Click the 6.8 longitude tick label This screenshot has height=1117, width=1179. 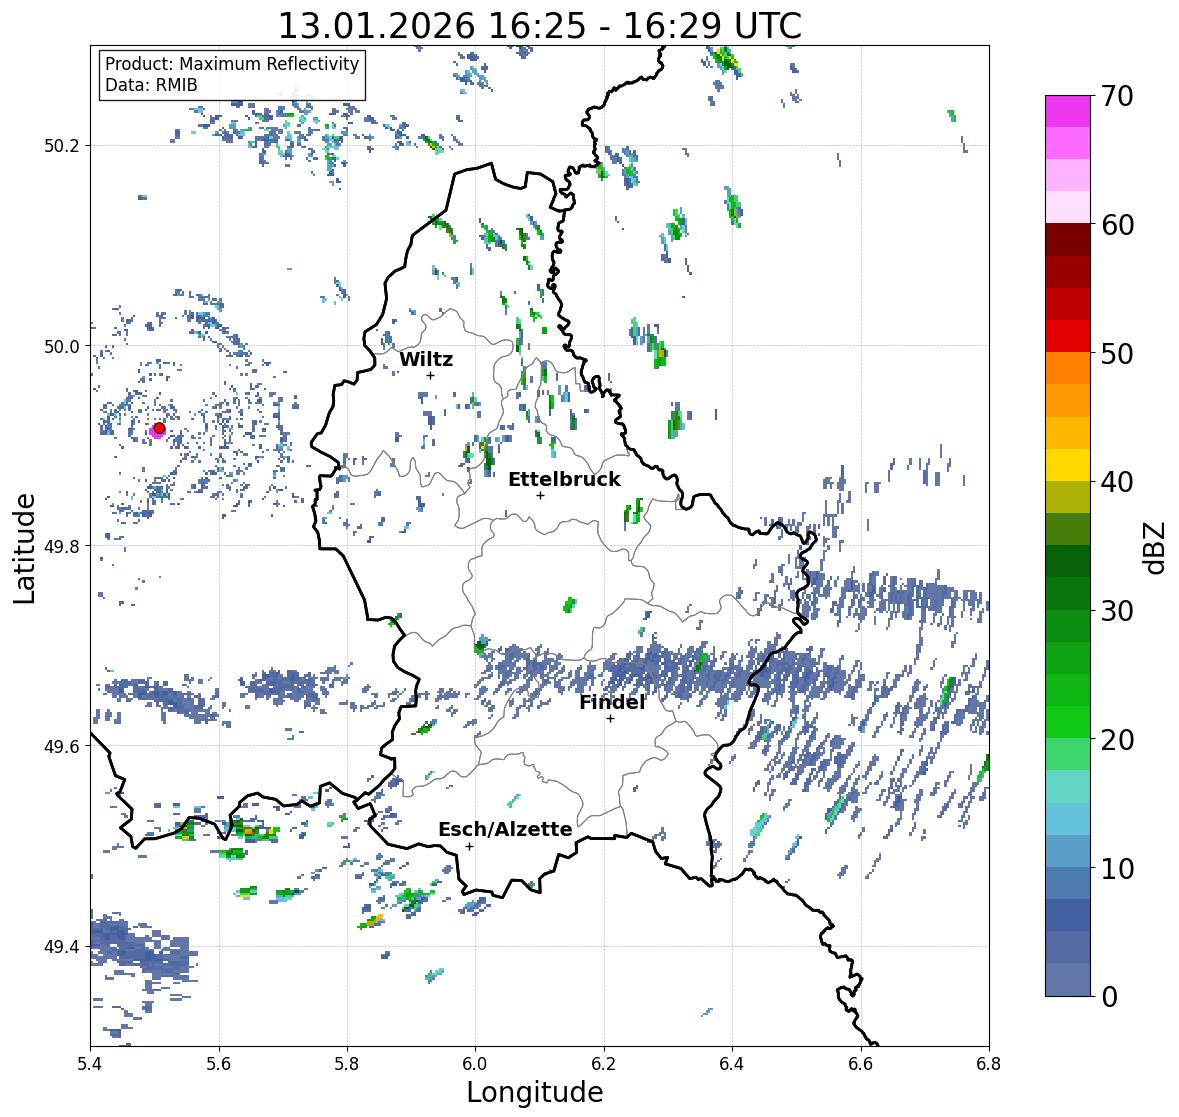[989, 1064]
